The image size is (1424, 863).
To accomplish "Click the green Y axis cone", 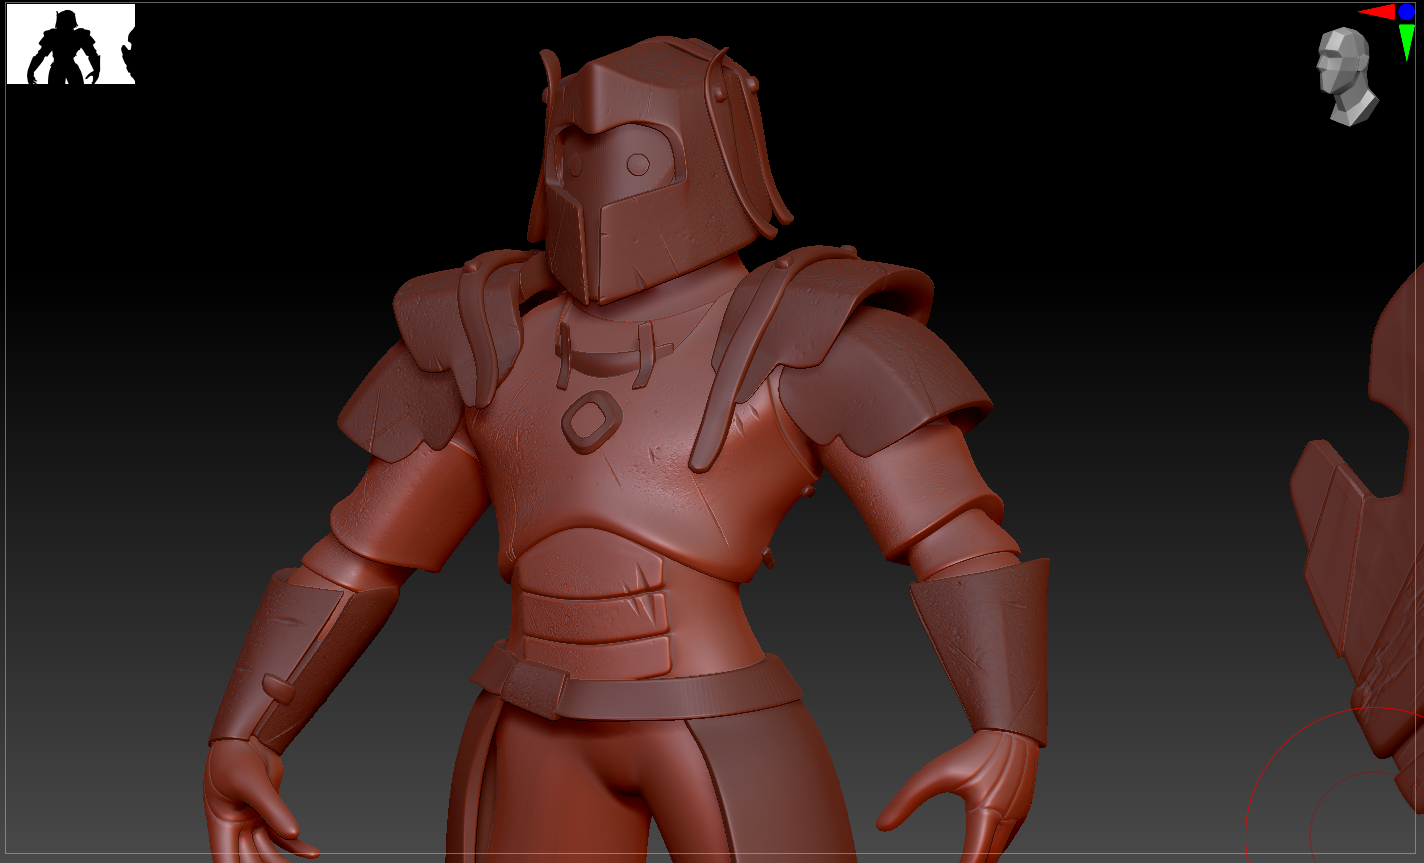I will pos(1407,41).
